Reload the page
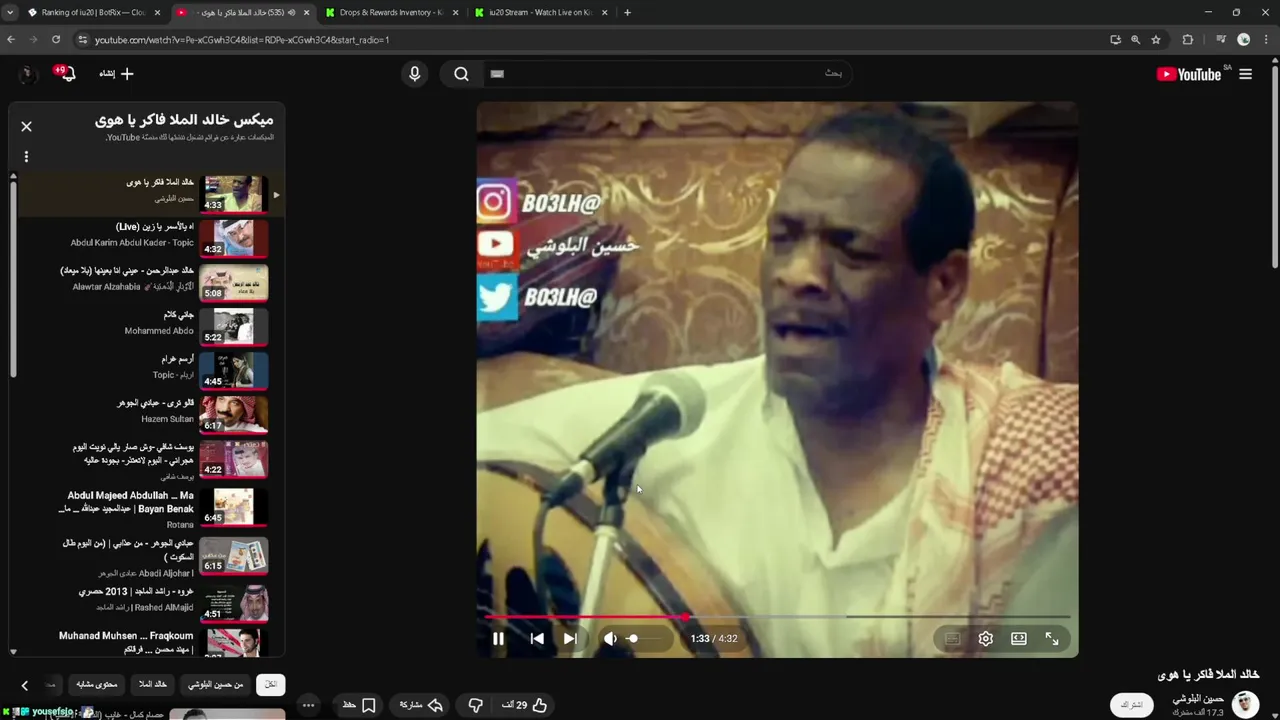This screenshot has width=1280, height=720. point(56,40)
